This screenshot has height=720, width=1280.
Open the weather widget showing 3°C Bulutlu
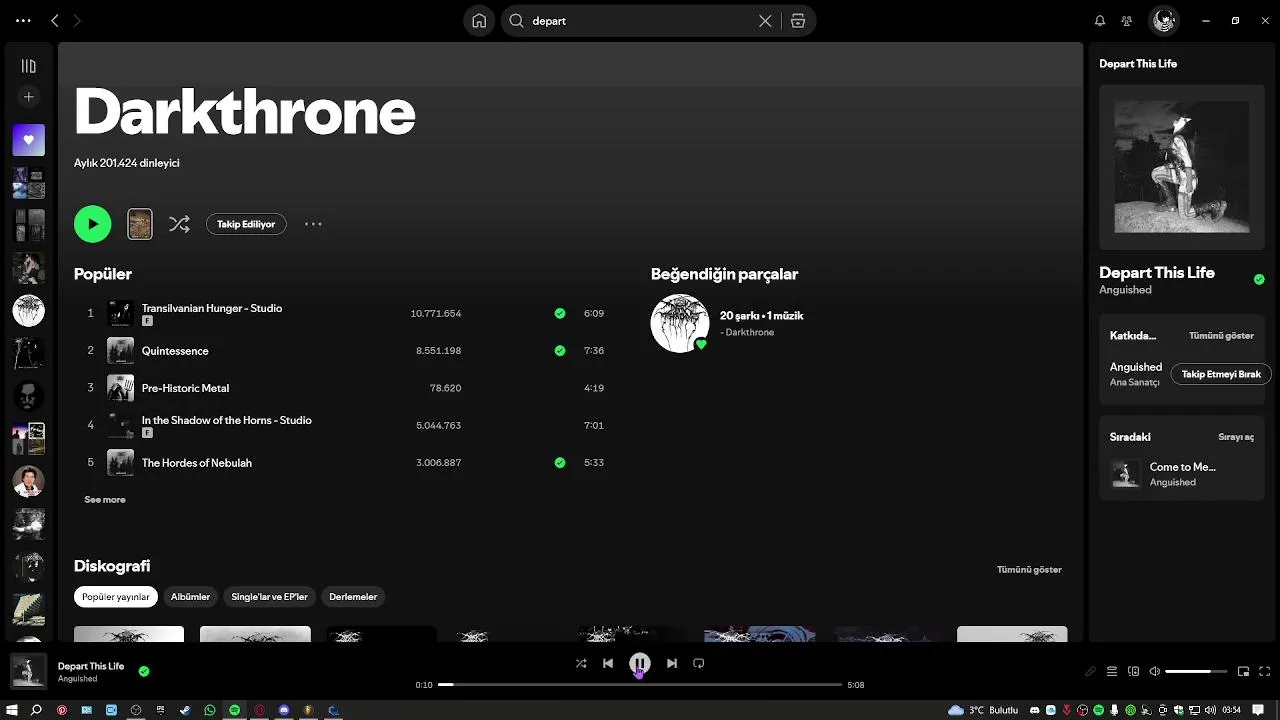coord(984,710)
